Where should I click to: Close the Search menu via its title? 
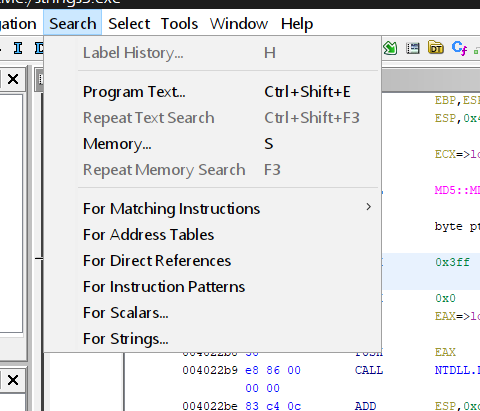point(73,24)
